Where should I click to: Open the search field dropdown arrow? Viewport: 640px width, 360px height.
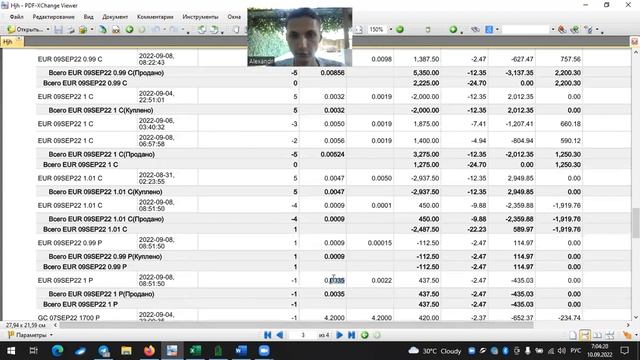tap(553, 29)
